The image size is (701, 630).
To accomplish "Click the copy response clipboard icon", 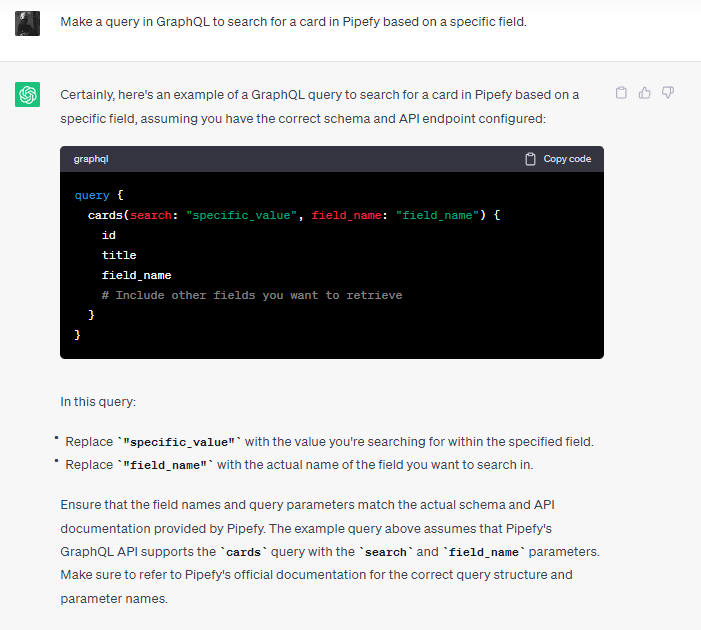I will pos(621,93).
